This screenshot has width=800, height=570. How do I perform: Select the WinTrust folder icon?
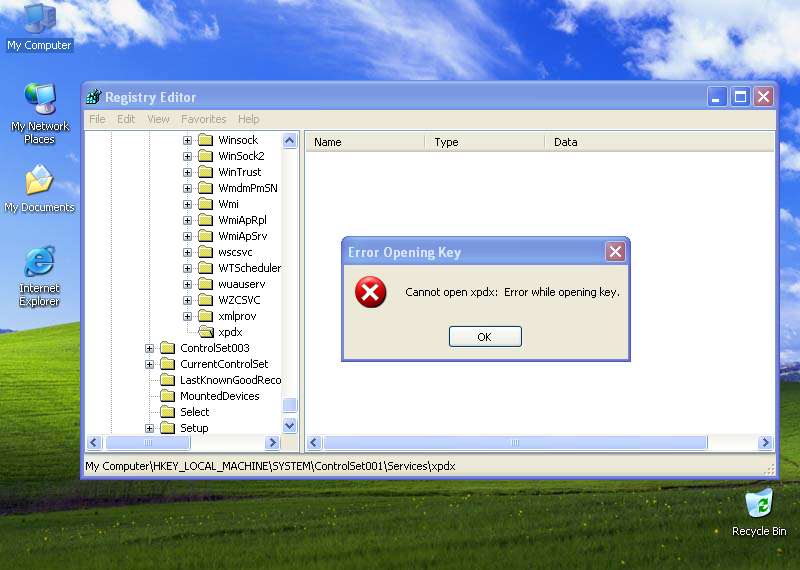(x=206, y=172)
